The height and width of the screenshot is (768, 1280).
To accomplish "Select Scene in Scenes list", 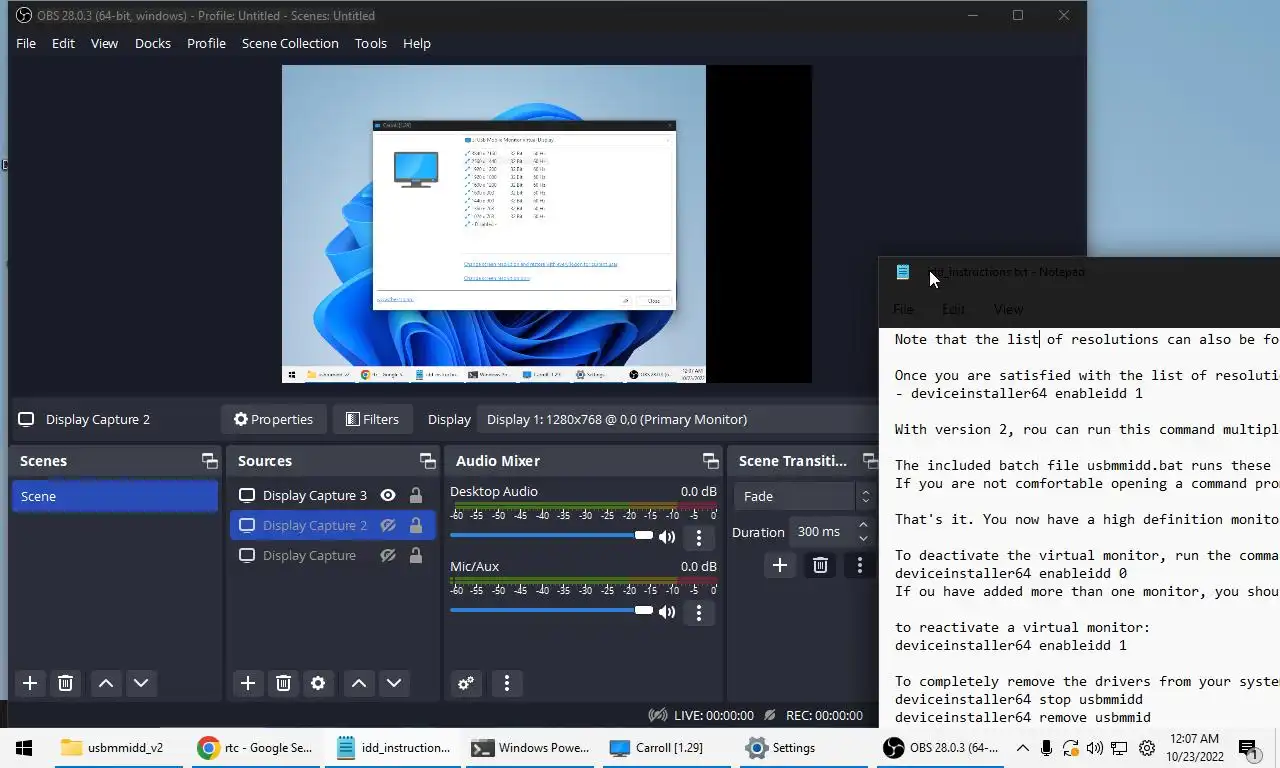I will 115,496.
